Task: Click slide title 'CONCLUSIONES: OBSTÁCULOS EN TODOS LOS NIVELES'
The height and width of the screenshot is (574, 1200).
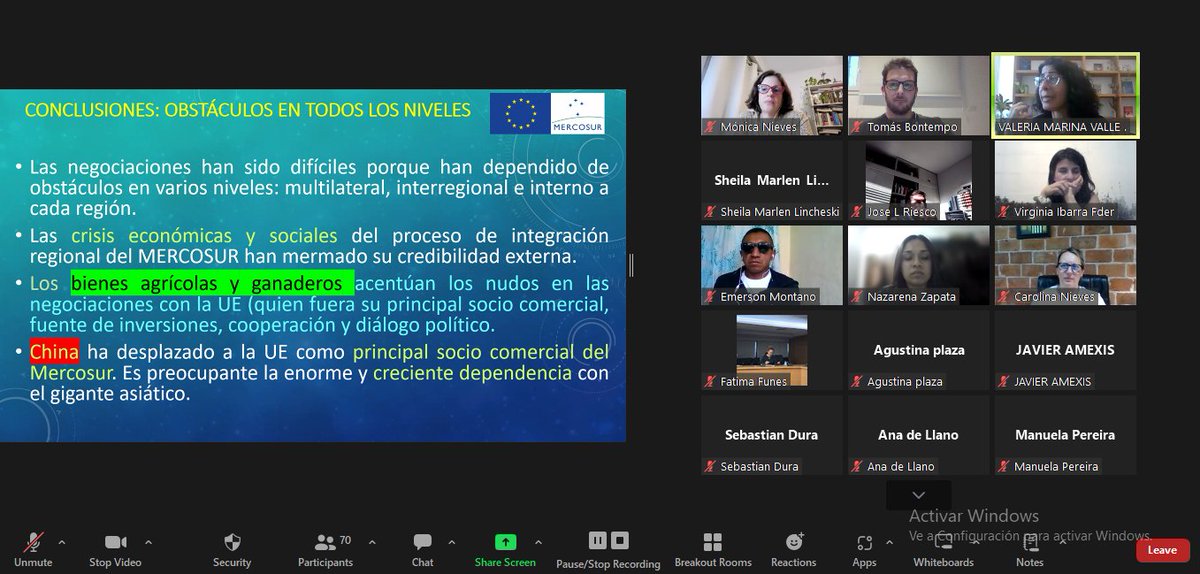Action: click(x=247, y=110)
